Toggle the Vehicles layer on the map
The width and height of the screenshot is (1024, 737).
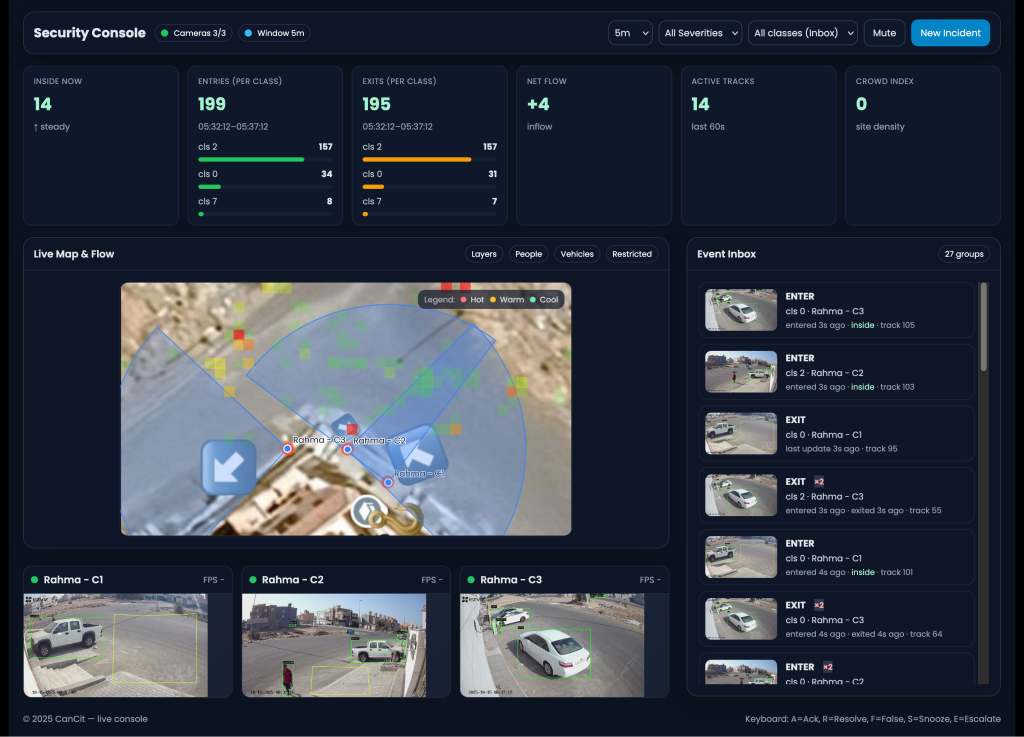pyautogui.click(x=576, y=254)
